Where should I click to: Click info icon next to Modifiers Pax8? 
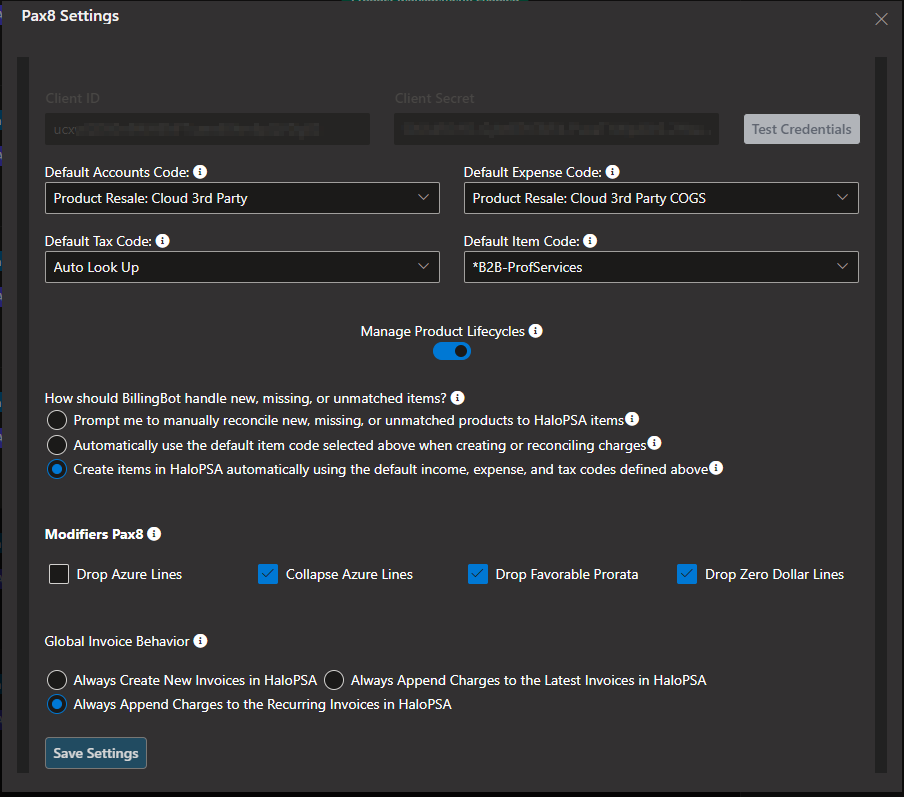tap(154, 533)
